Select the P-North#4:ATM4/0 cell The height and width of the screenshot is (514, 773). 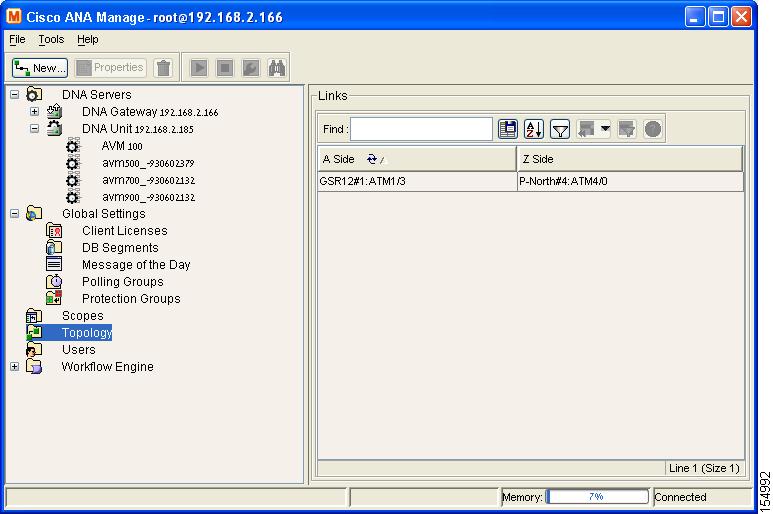(631, 181)
